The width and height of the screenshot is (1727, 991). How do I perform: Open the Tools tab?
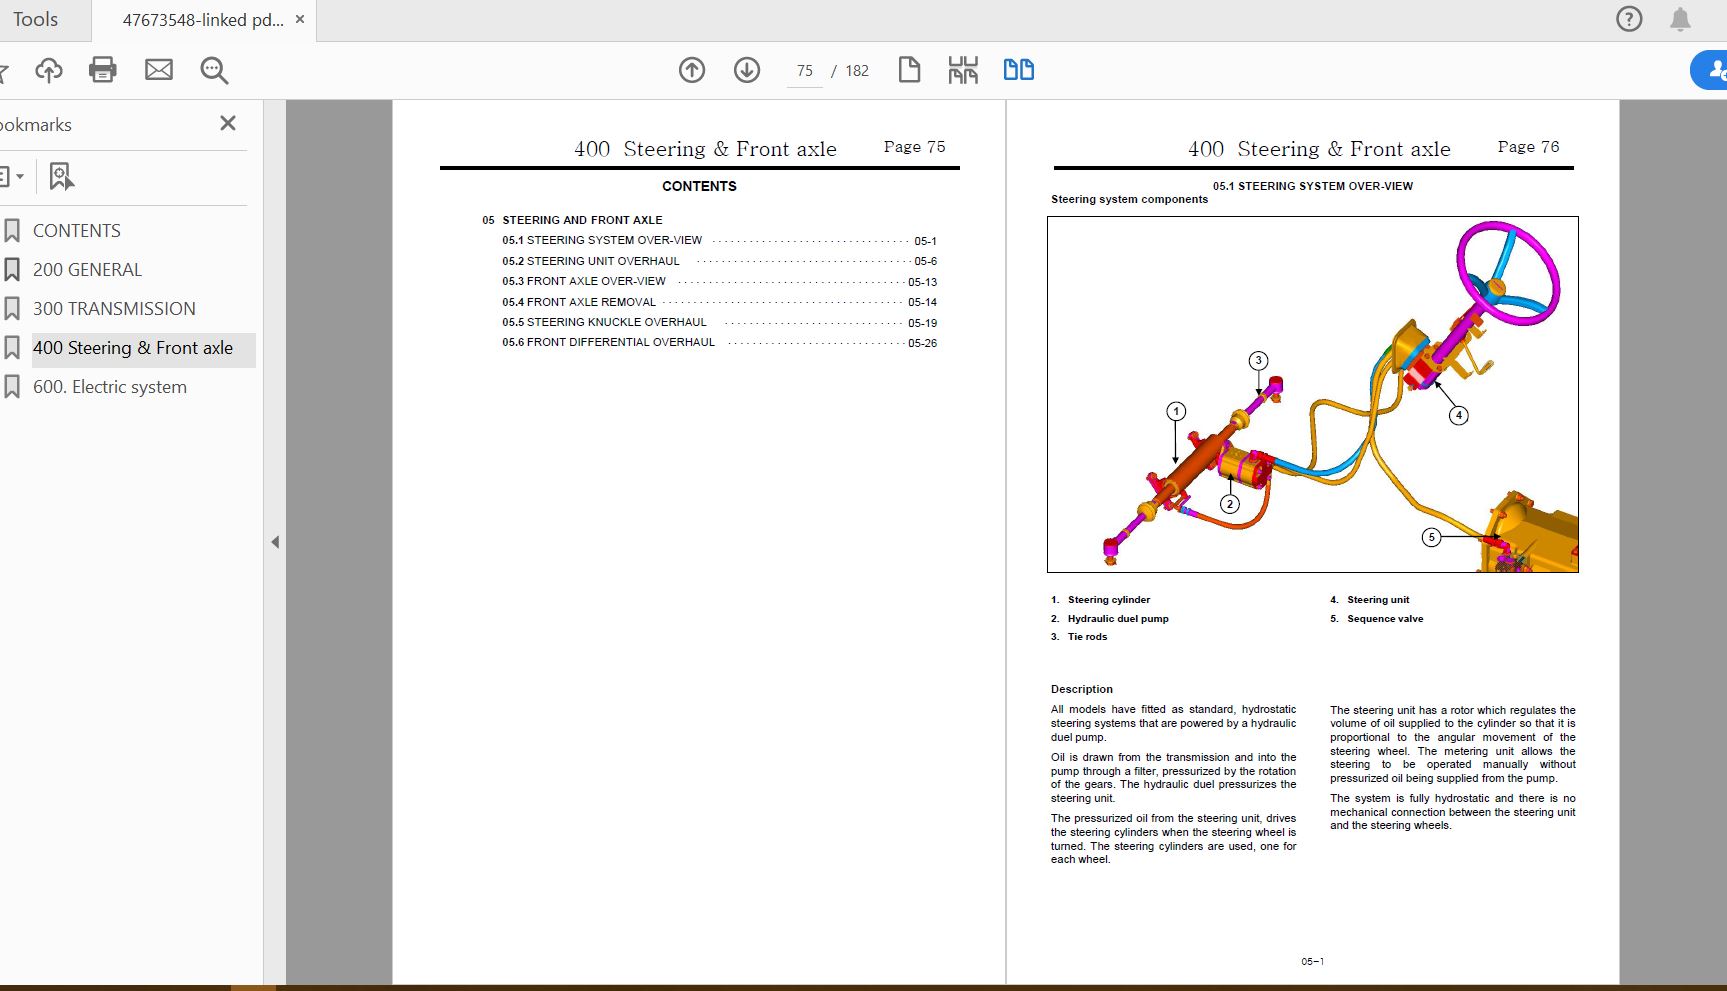tap(35, 20)
